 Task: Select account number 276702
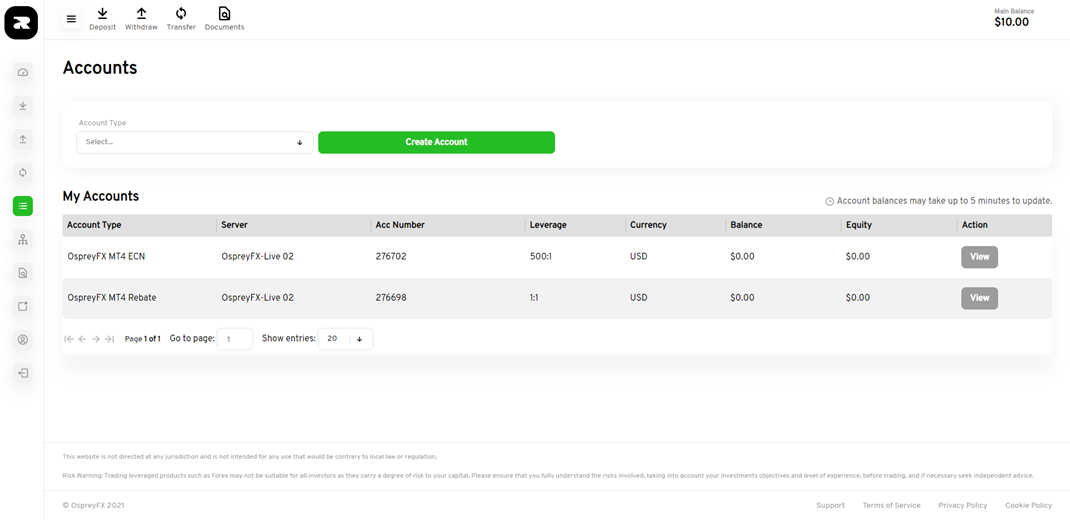(391, 257)
